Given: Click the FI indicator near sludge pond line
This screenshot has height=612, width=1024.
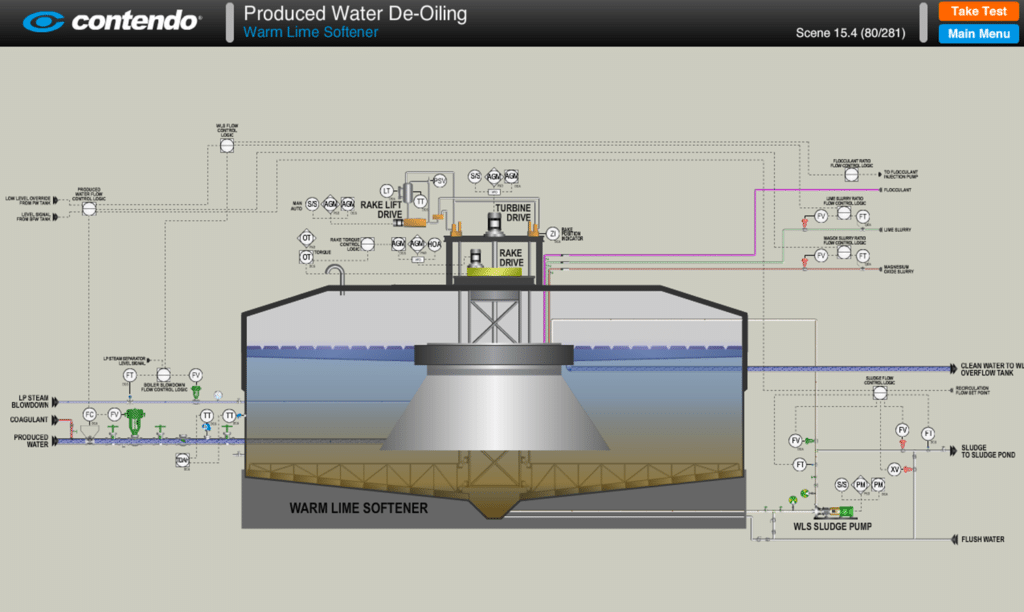Looking at the screenshot, I should pyautogui.click(x=928, y=434).
